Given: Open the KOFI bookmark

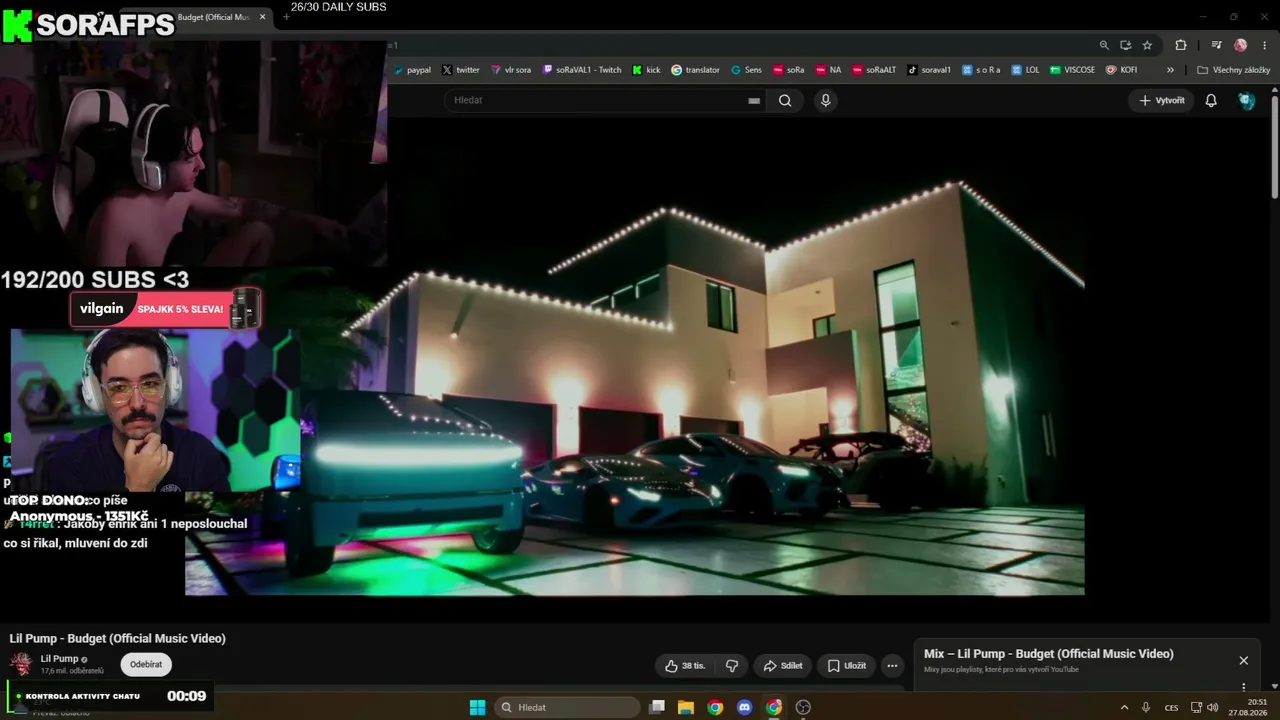Looking at the screenshot, I should [x=1121, y=70].
